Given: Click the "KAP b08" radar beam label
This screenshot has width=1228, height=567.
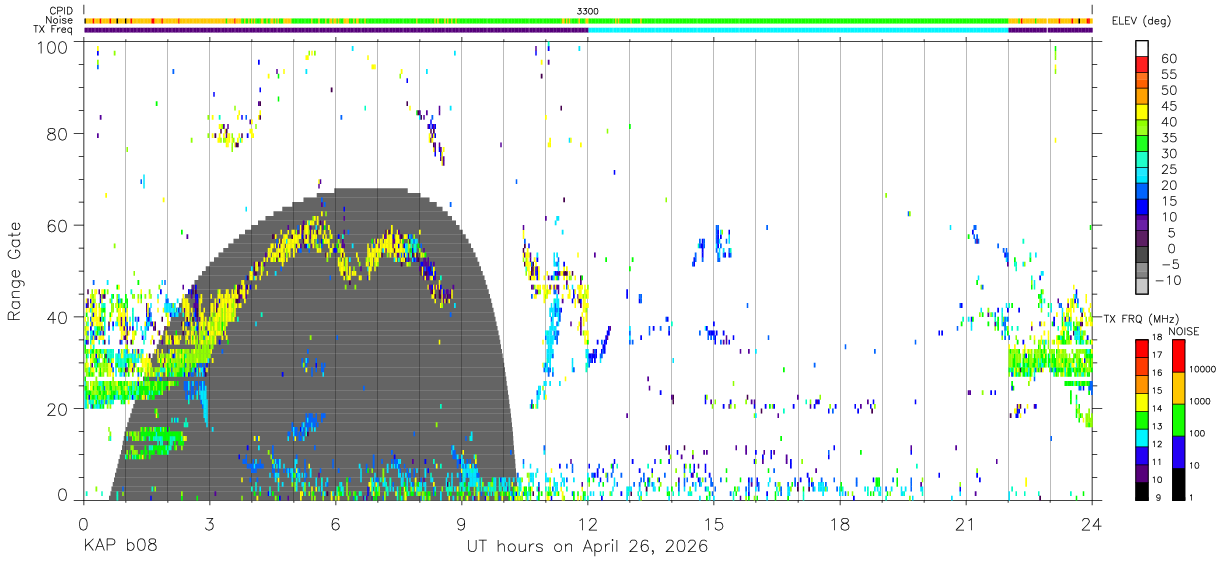Looking at the screenshot, I should click(119, 547).
